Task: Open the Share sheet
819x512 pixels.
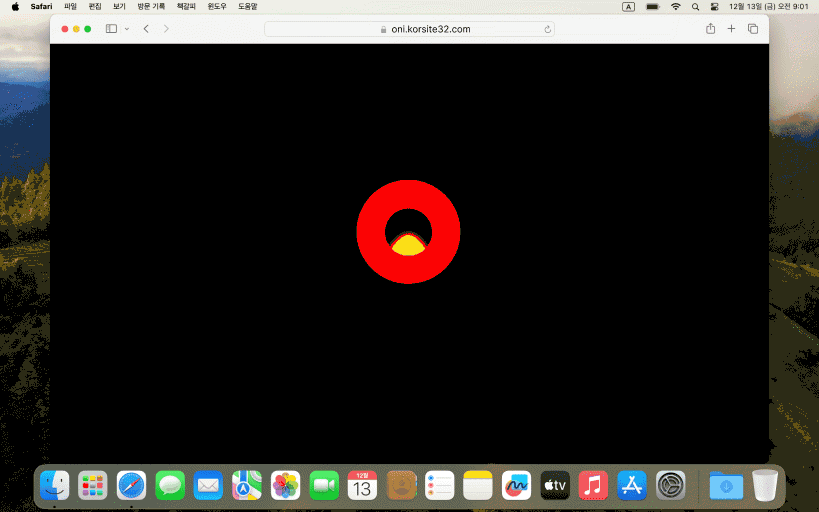Action: pyautogui.click(x=710, y=29)
